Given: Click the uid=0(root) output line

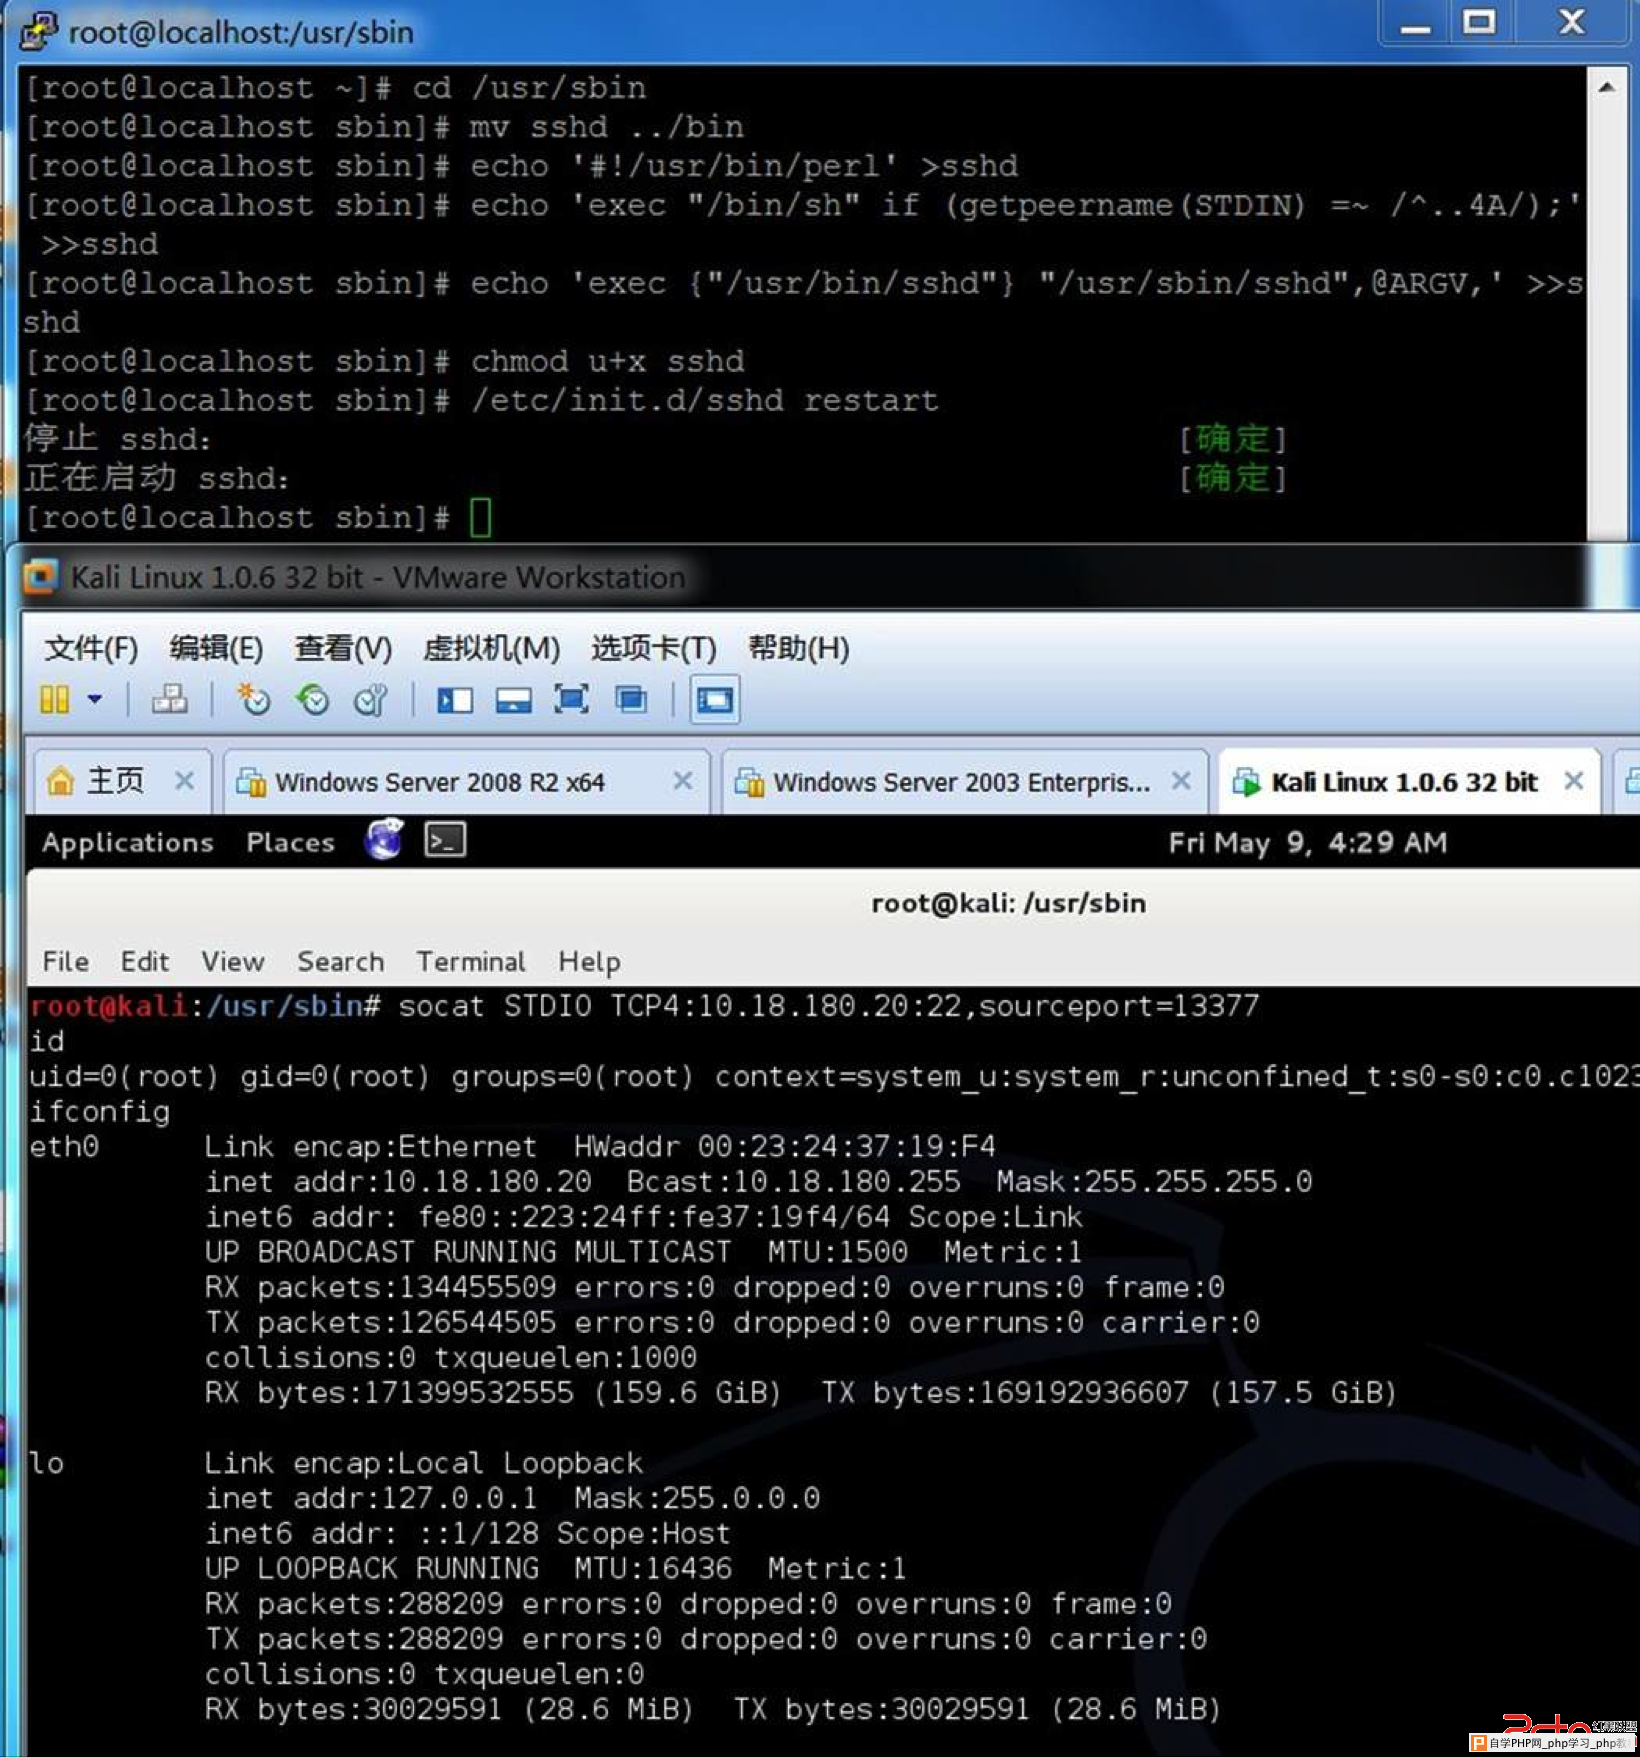Looking at the screenshot, I should click(834, 1076).
